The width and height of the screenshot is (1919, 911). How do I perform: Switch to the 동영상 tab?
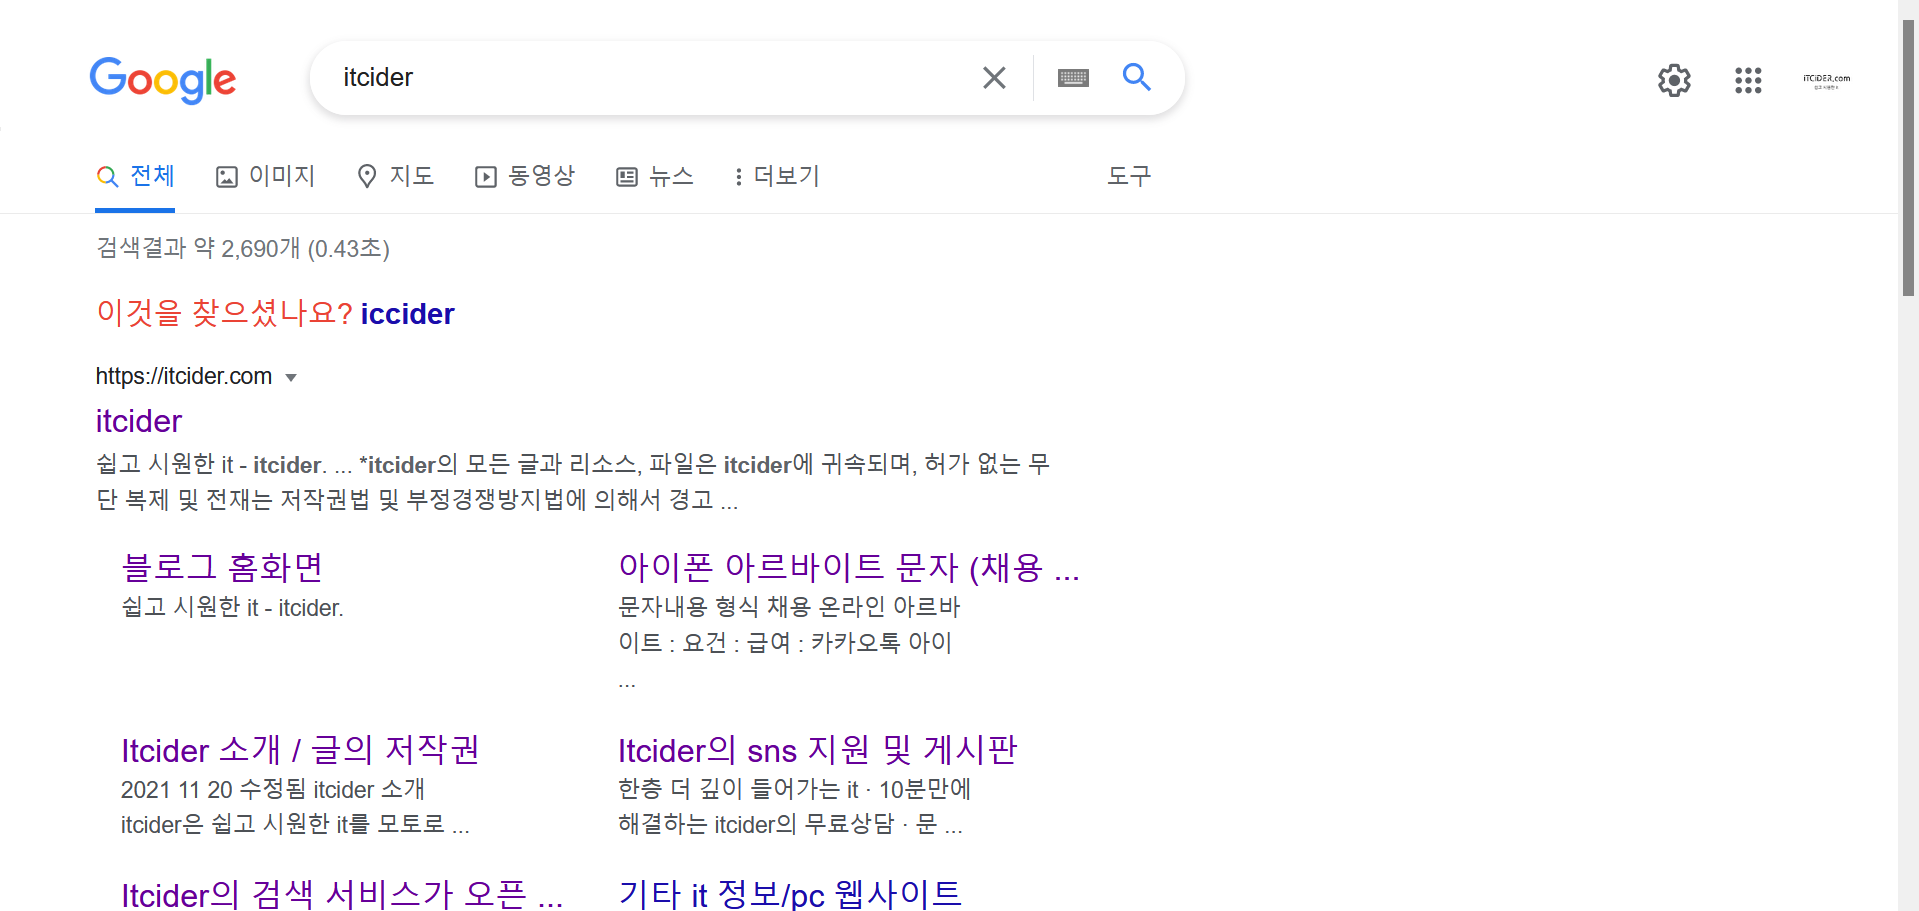[x=525, y=176]
